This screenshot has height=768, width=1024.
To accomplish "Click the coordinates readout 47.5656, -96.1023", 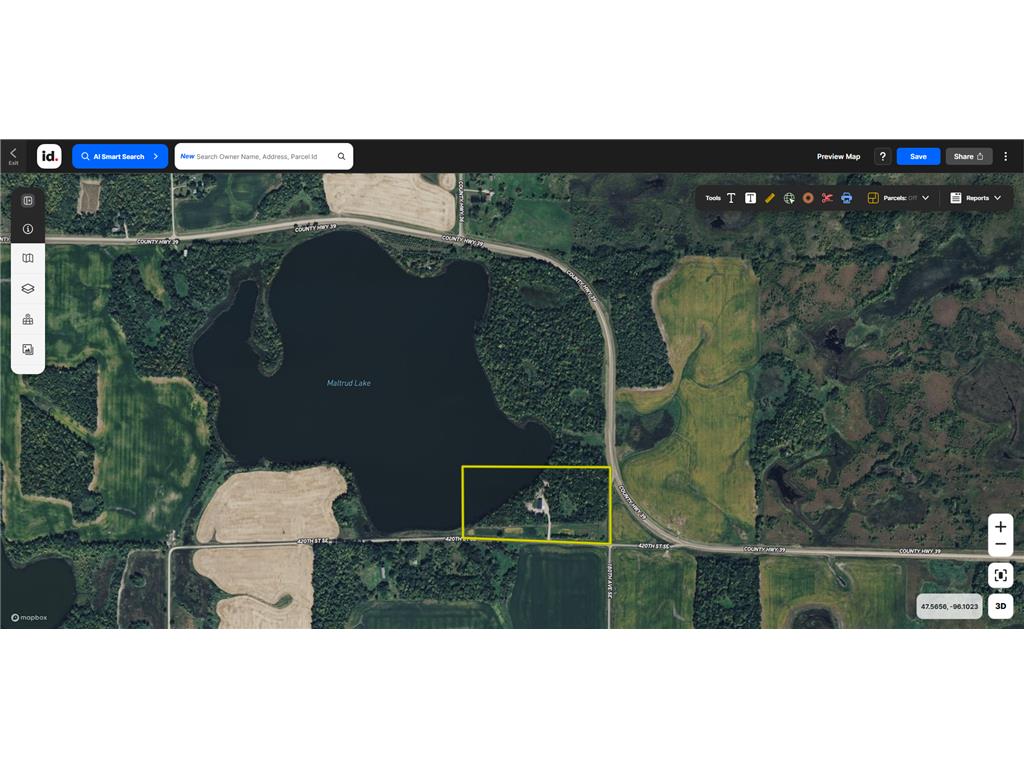I will pos(950,607).
